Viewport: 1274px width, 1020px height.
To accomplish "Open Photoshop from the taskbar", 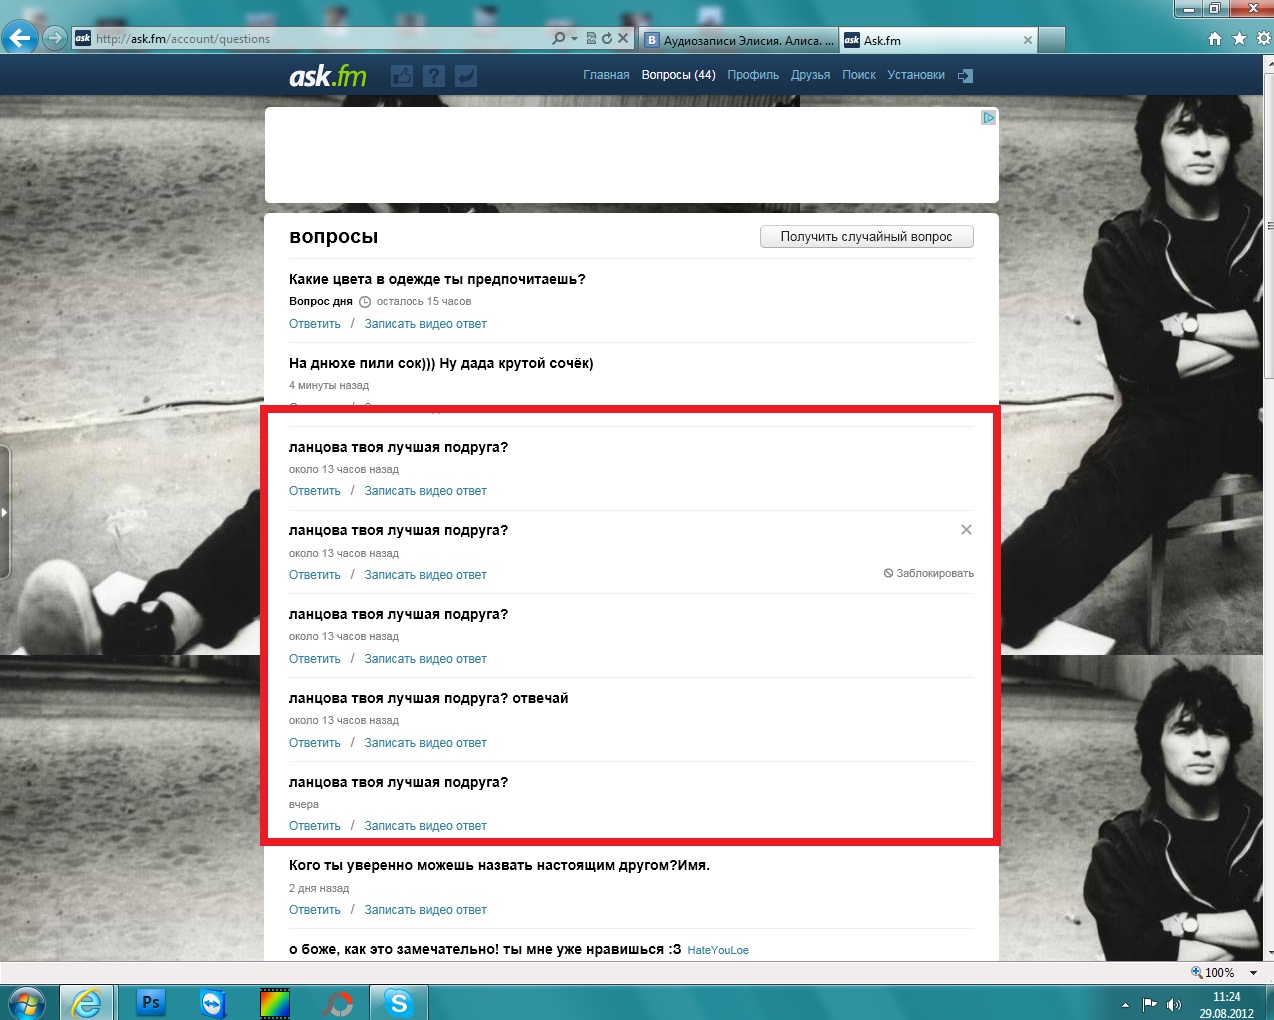I will point(151,1002).
